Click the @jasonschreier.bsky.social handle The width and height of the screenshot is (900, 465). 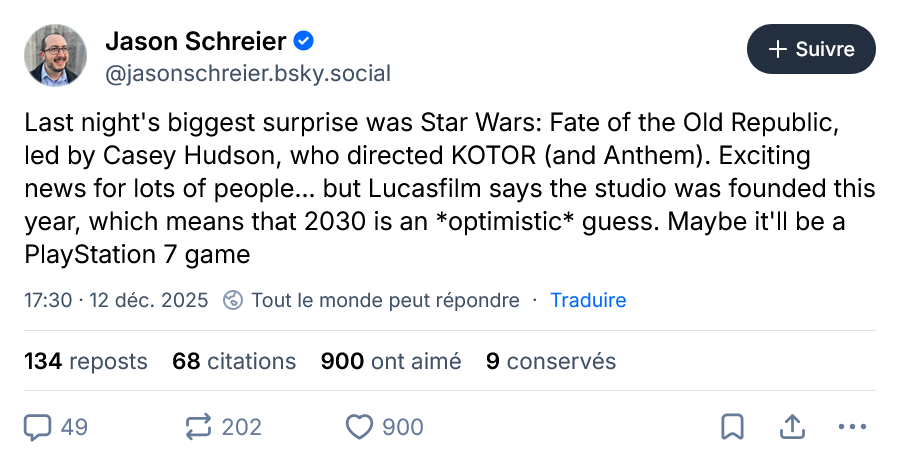click(247, 73)
